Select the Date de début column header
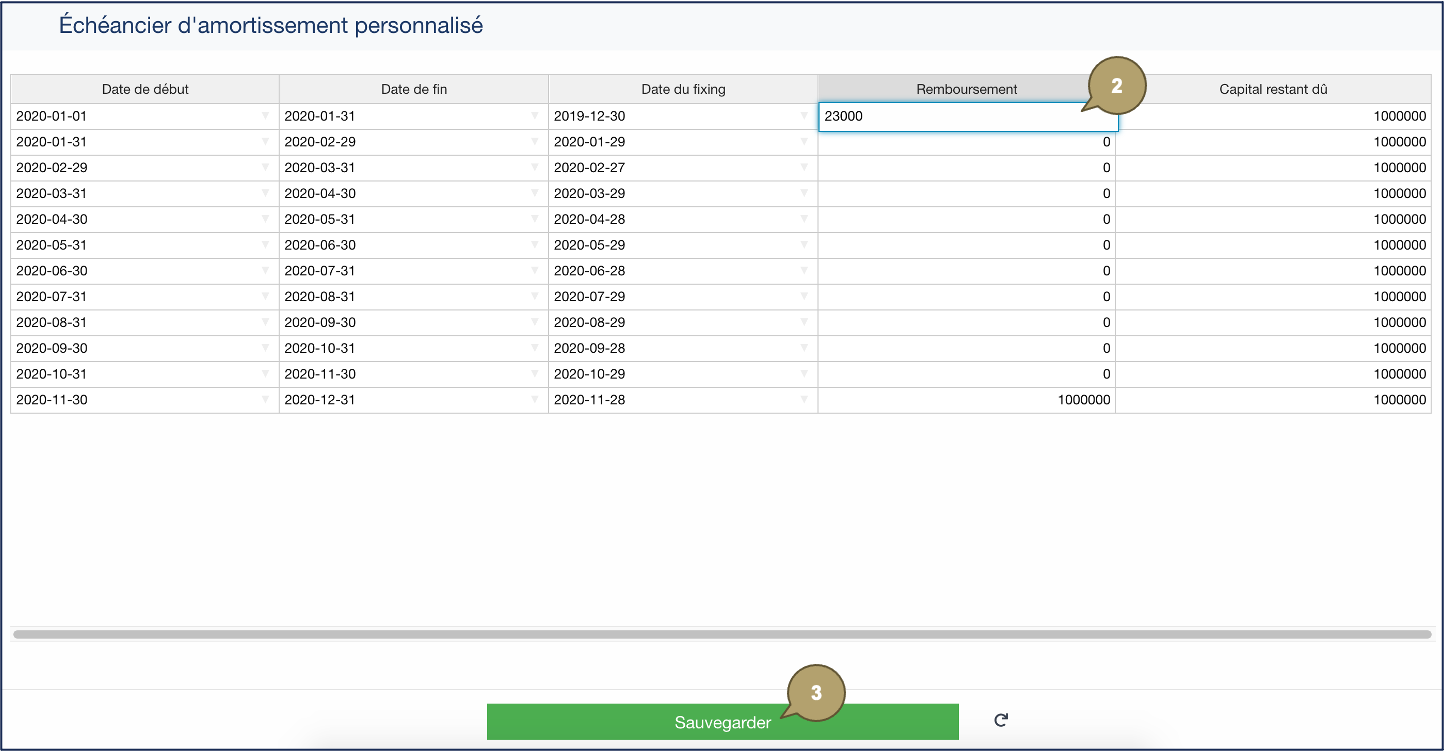Image resolution: width=1444 pixels, height=752 pixels. click(142, 88)
